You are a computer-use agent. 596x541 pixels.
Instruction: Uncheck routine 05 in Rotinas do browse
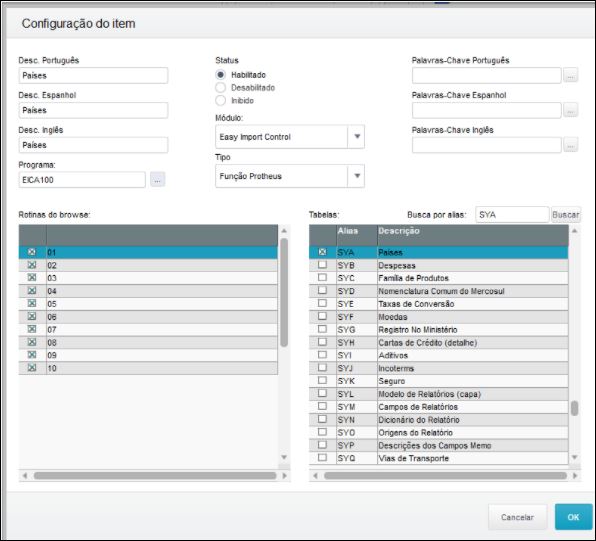pos(32,303)
